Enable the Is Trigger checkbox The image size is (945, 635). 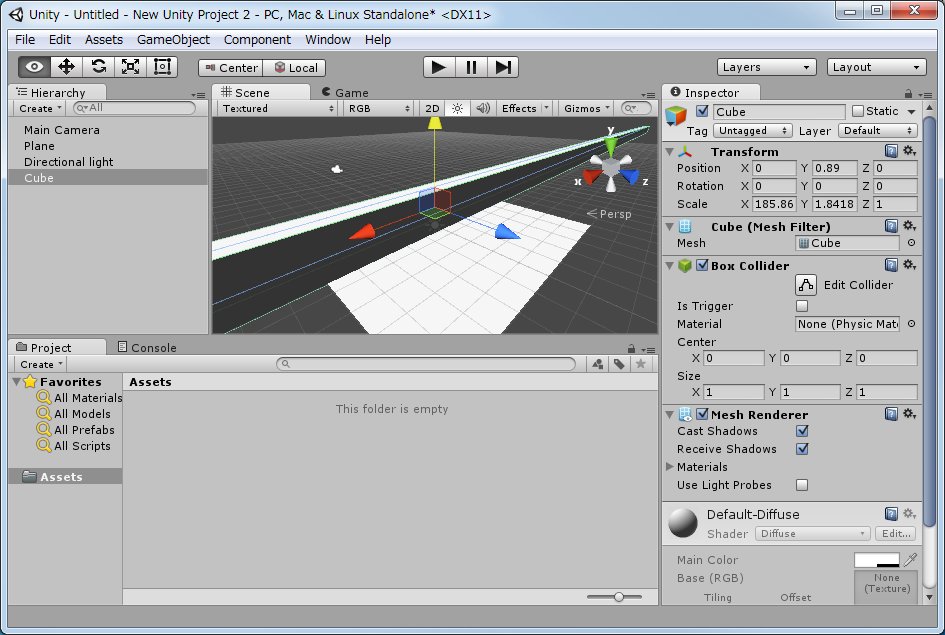802,306
